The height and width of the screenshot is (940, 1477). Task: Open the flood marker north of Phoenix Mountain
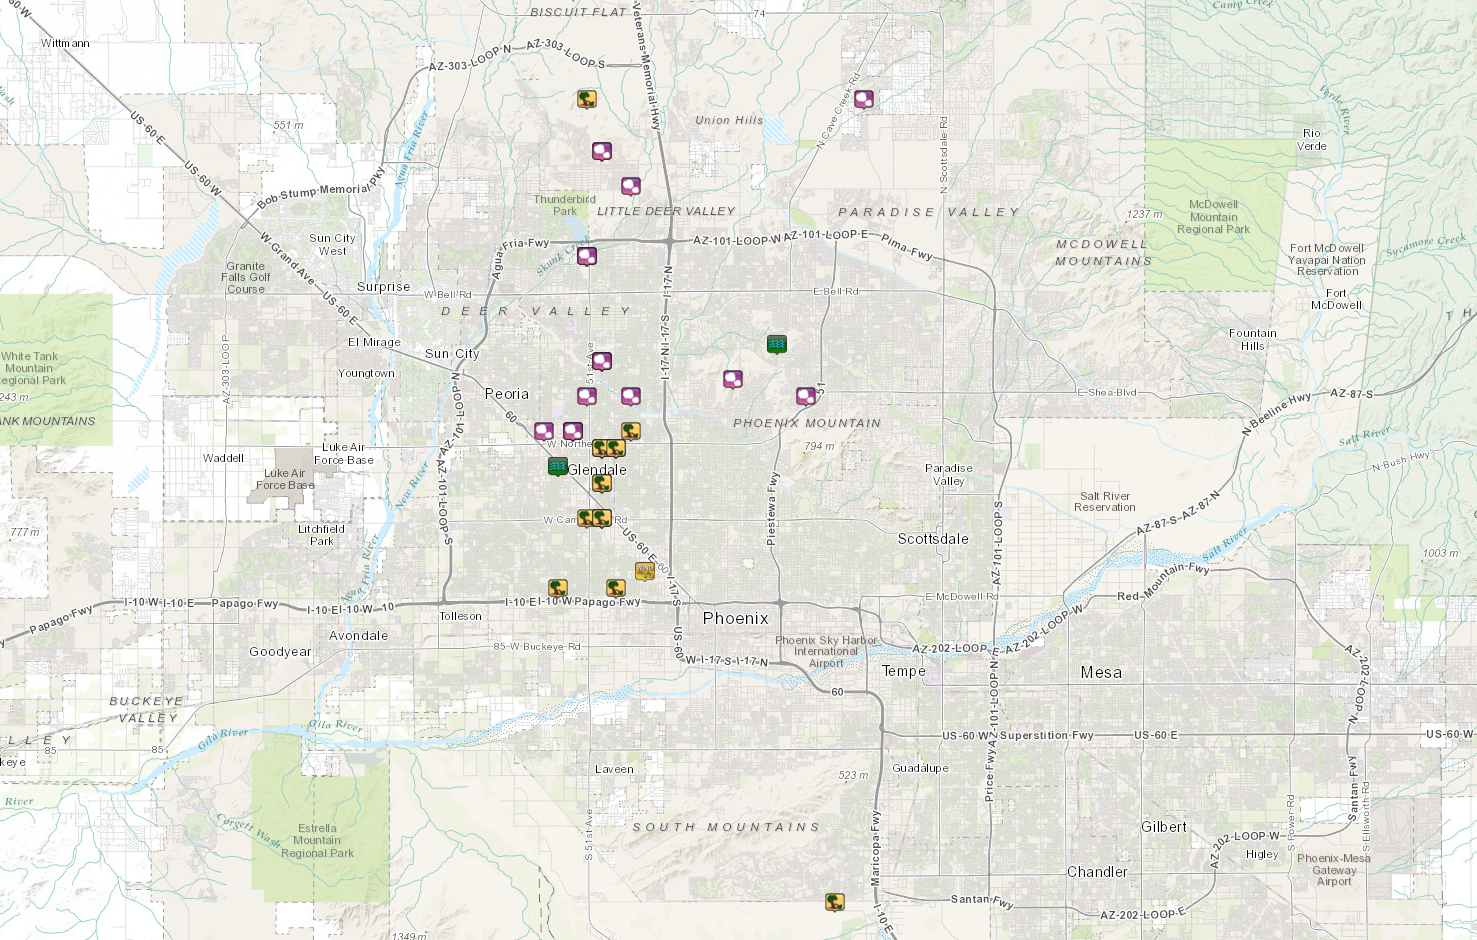(x=776, y=344)
